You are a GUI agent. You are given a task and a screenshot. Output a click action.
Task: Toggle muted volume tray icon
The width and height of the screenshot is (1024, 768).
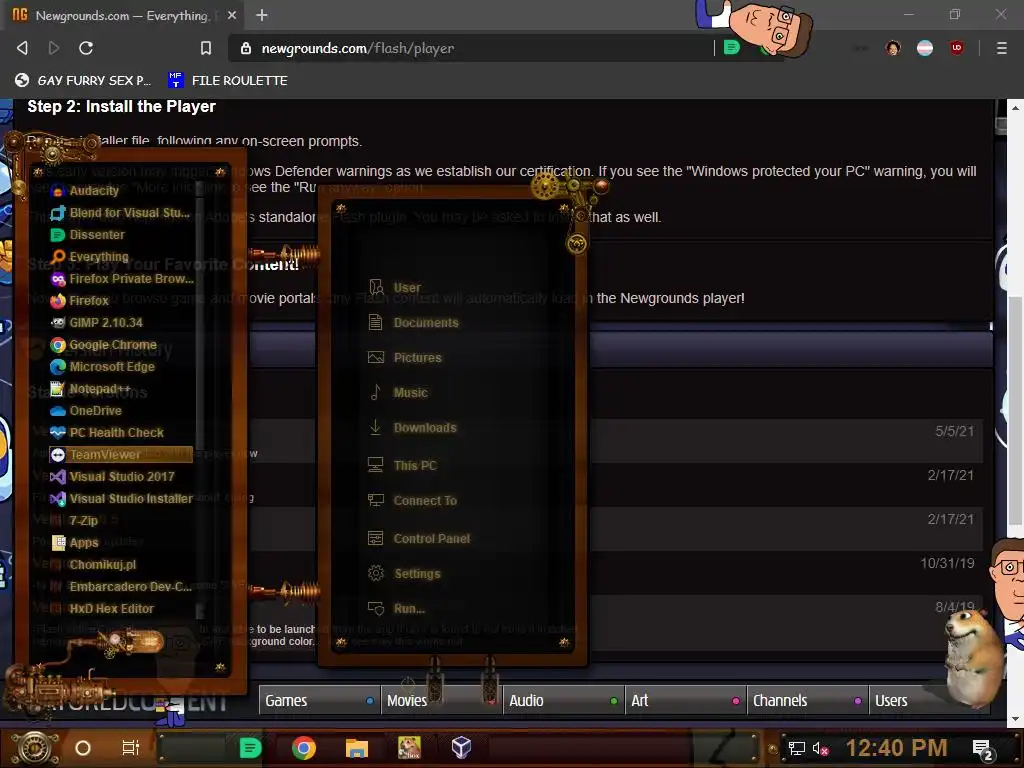[x=820, y=748]
